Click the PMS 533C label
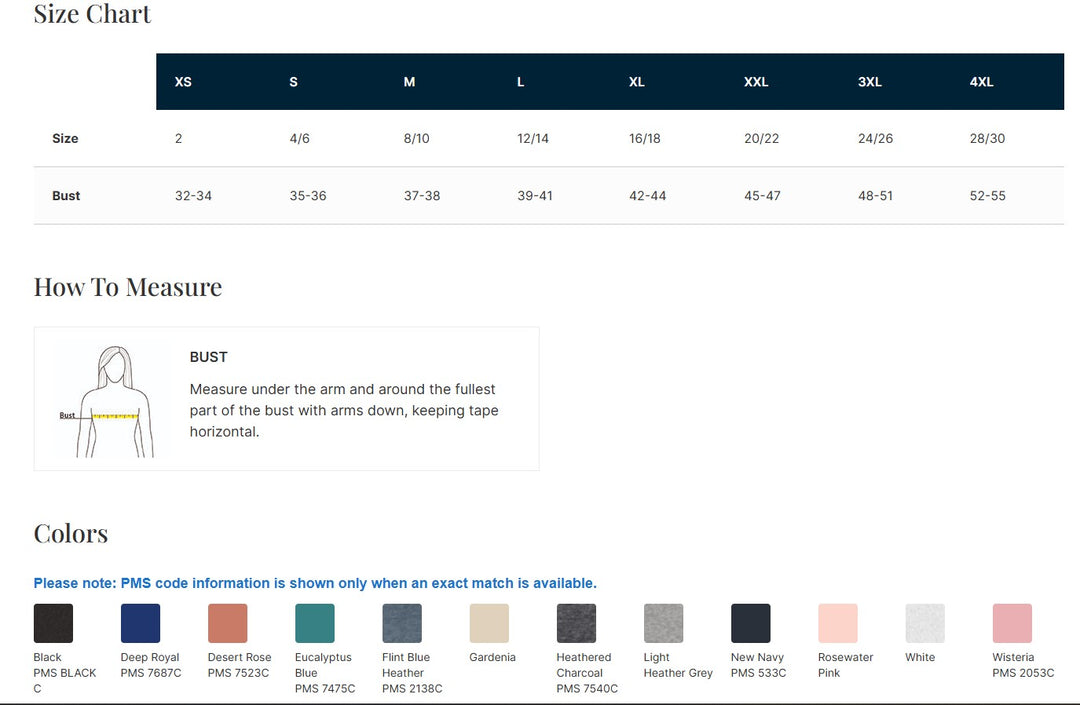 (758, 673)
